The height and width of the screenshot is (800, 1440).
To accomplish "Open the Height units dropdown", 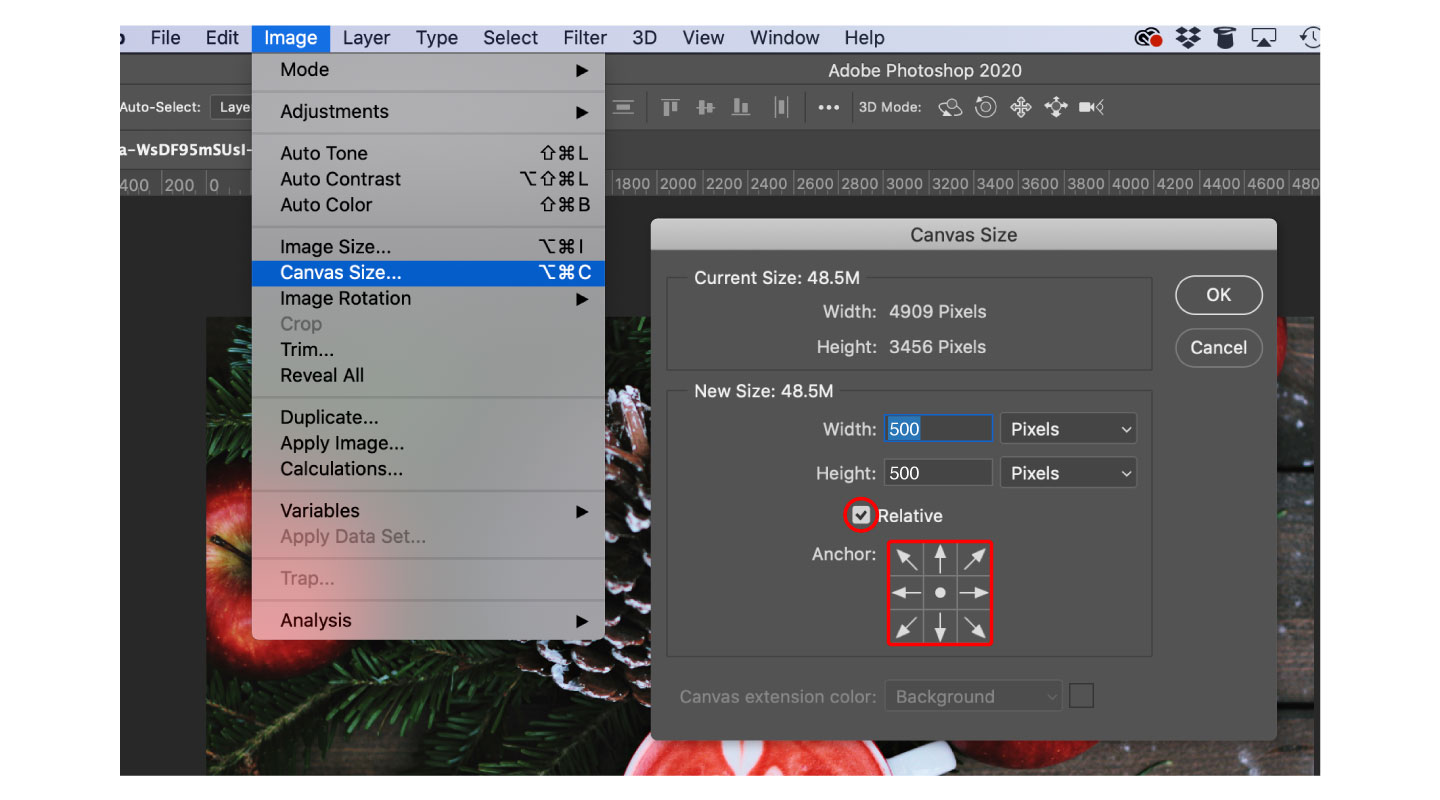I will coord(1068,472).
